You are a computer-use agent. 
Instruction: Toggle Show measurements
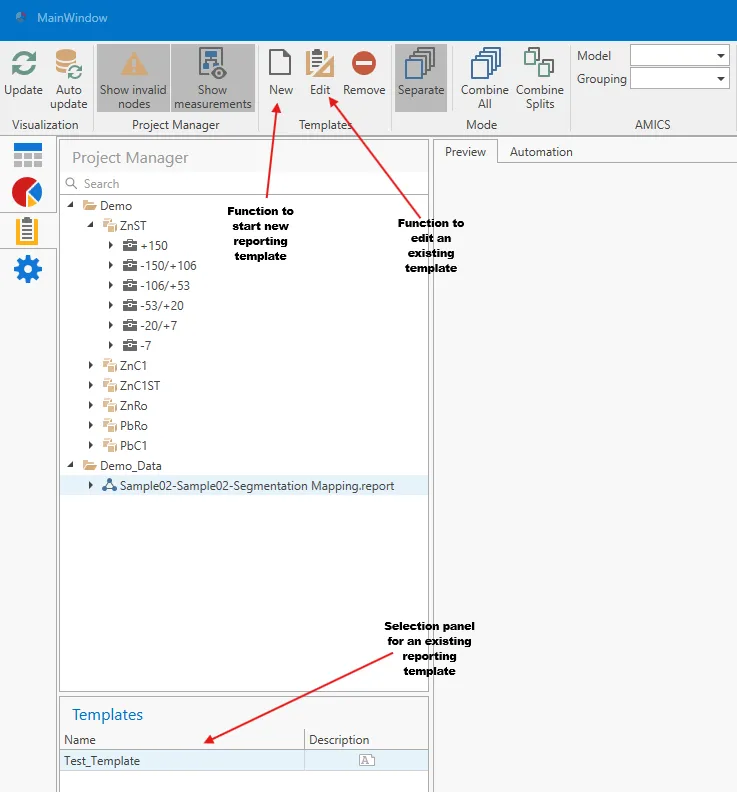coord(213,78)
